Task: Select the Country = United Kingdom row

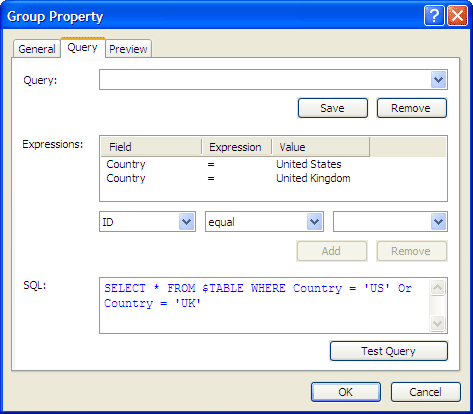Action: point(273,178)
